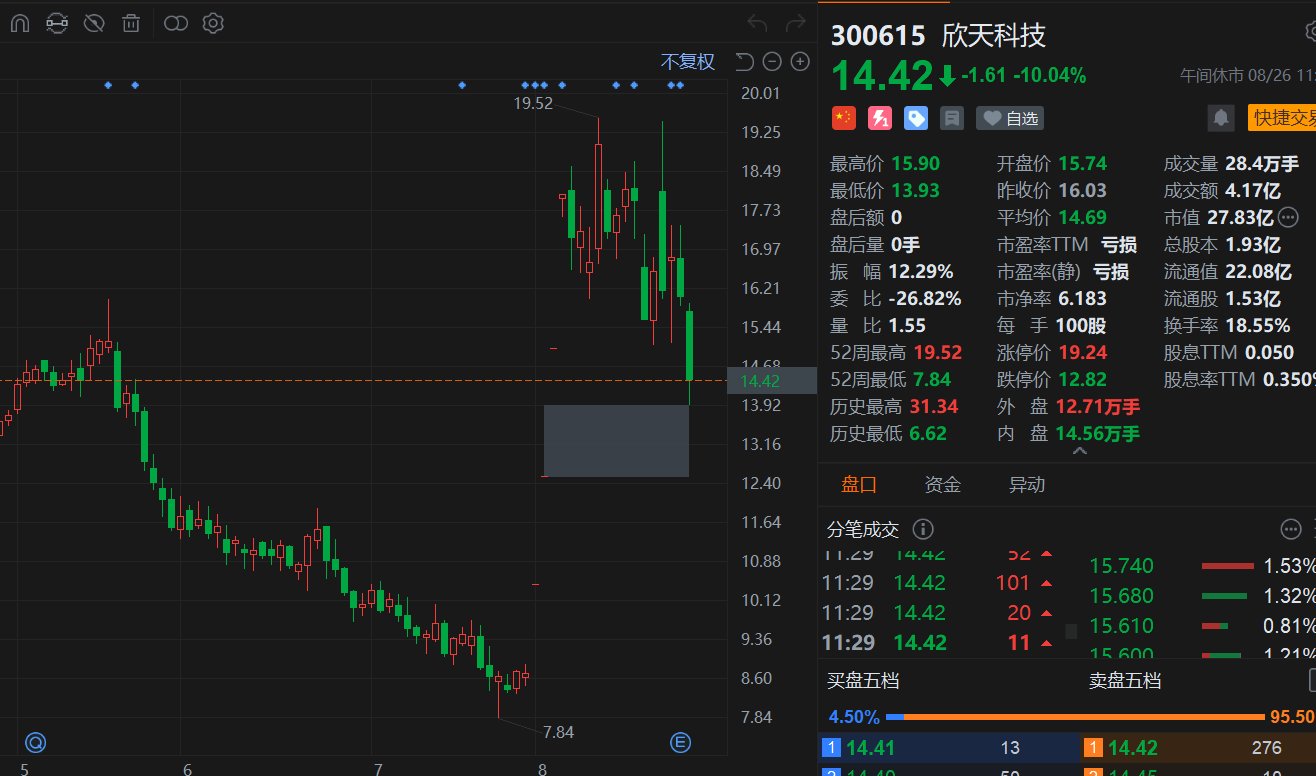
Task: Click the 15.610 price distribution row
Action: 1202,626
